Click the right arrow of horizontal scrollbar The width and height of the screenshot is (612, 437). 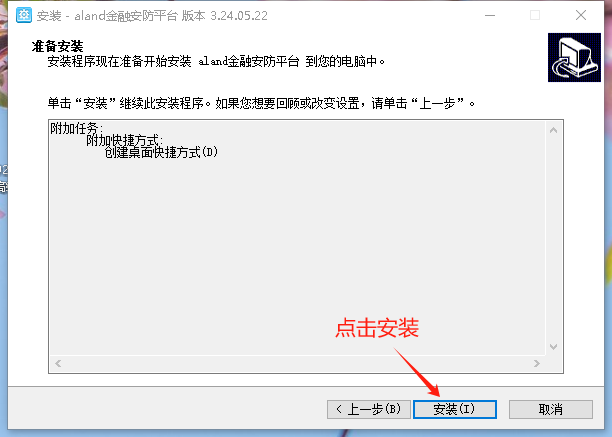tap(537, 364)
